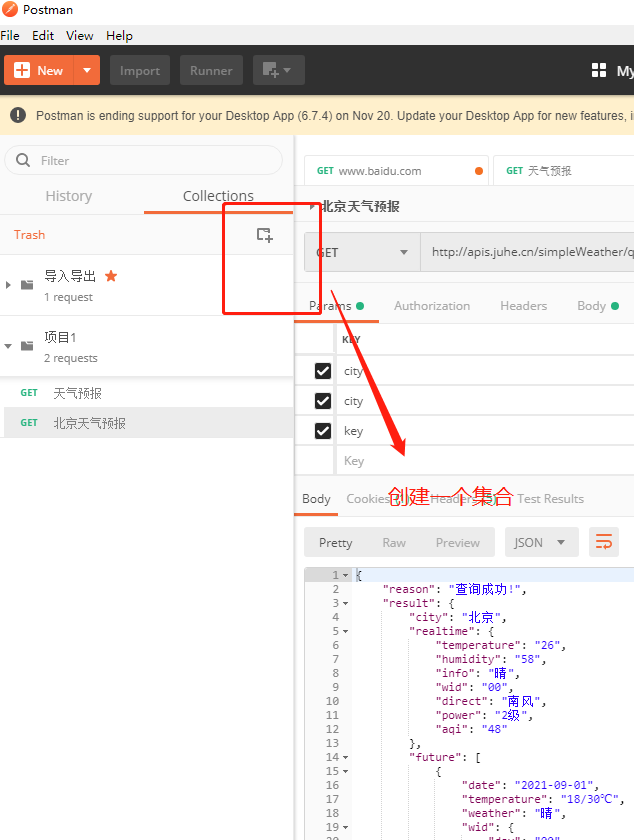Switch to the 天气预报 request tab
The width and height of the screenshot is (634, 840).
coord(563,171)
